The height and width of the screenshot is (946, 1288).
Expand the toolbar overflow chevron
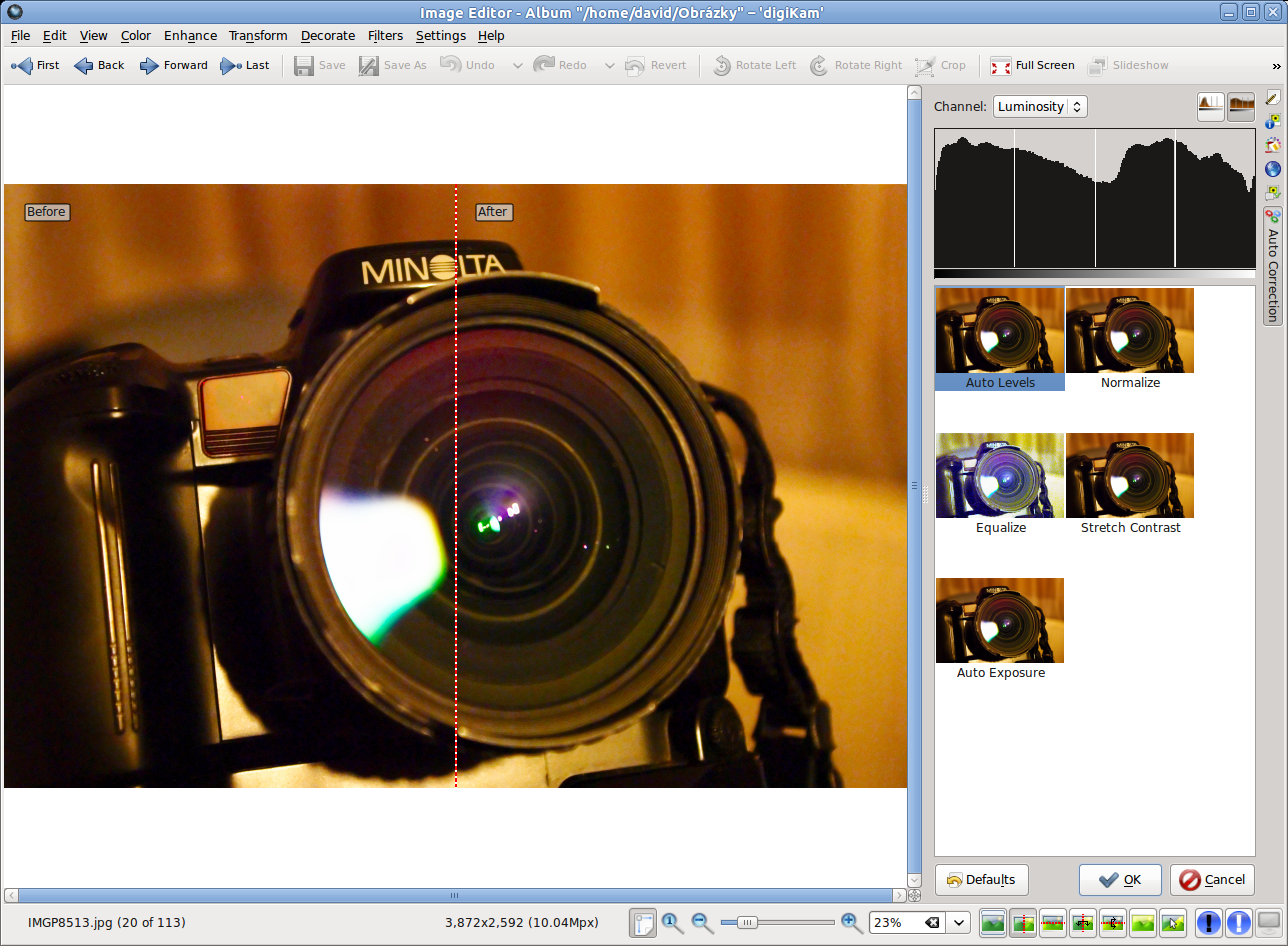click(x=1277, y=66)
